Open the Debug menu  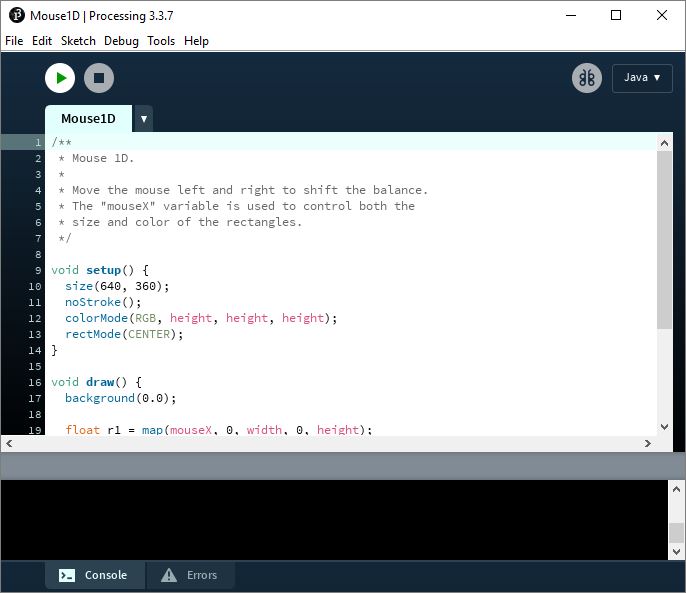121,41
